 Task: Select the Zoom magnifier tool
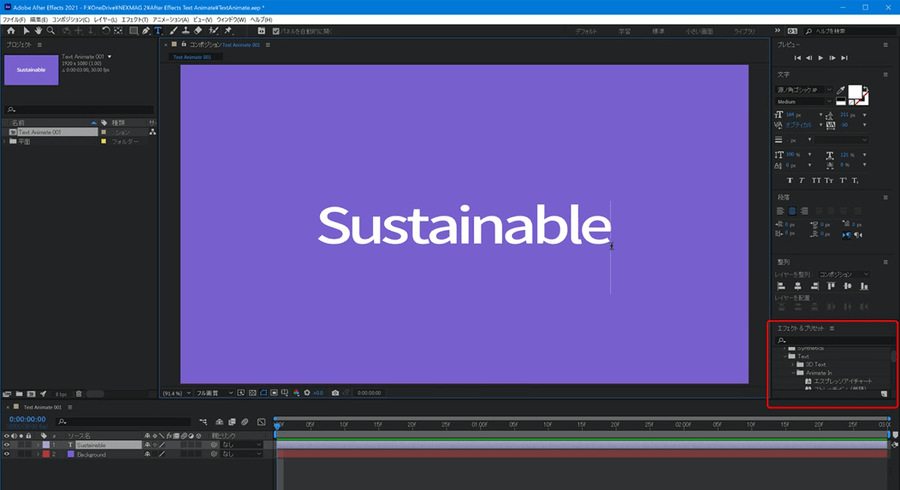click(51, 31)
